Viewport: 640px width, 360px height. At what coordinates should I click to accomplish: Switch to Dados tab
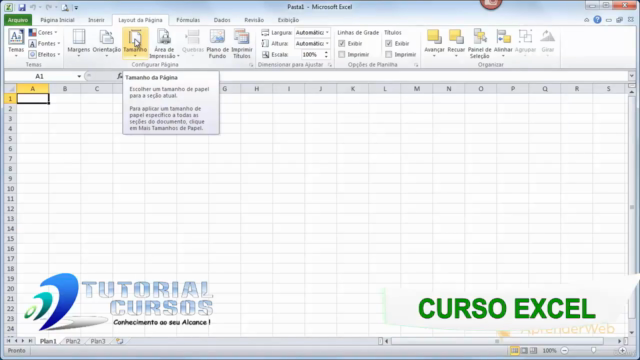[x=222, y=20]
